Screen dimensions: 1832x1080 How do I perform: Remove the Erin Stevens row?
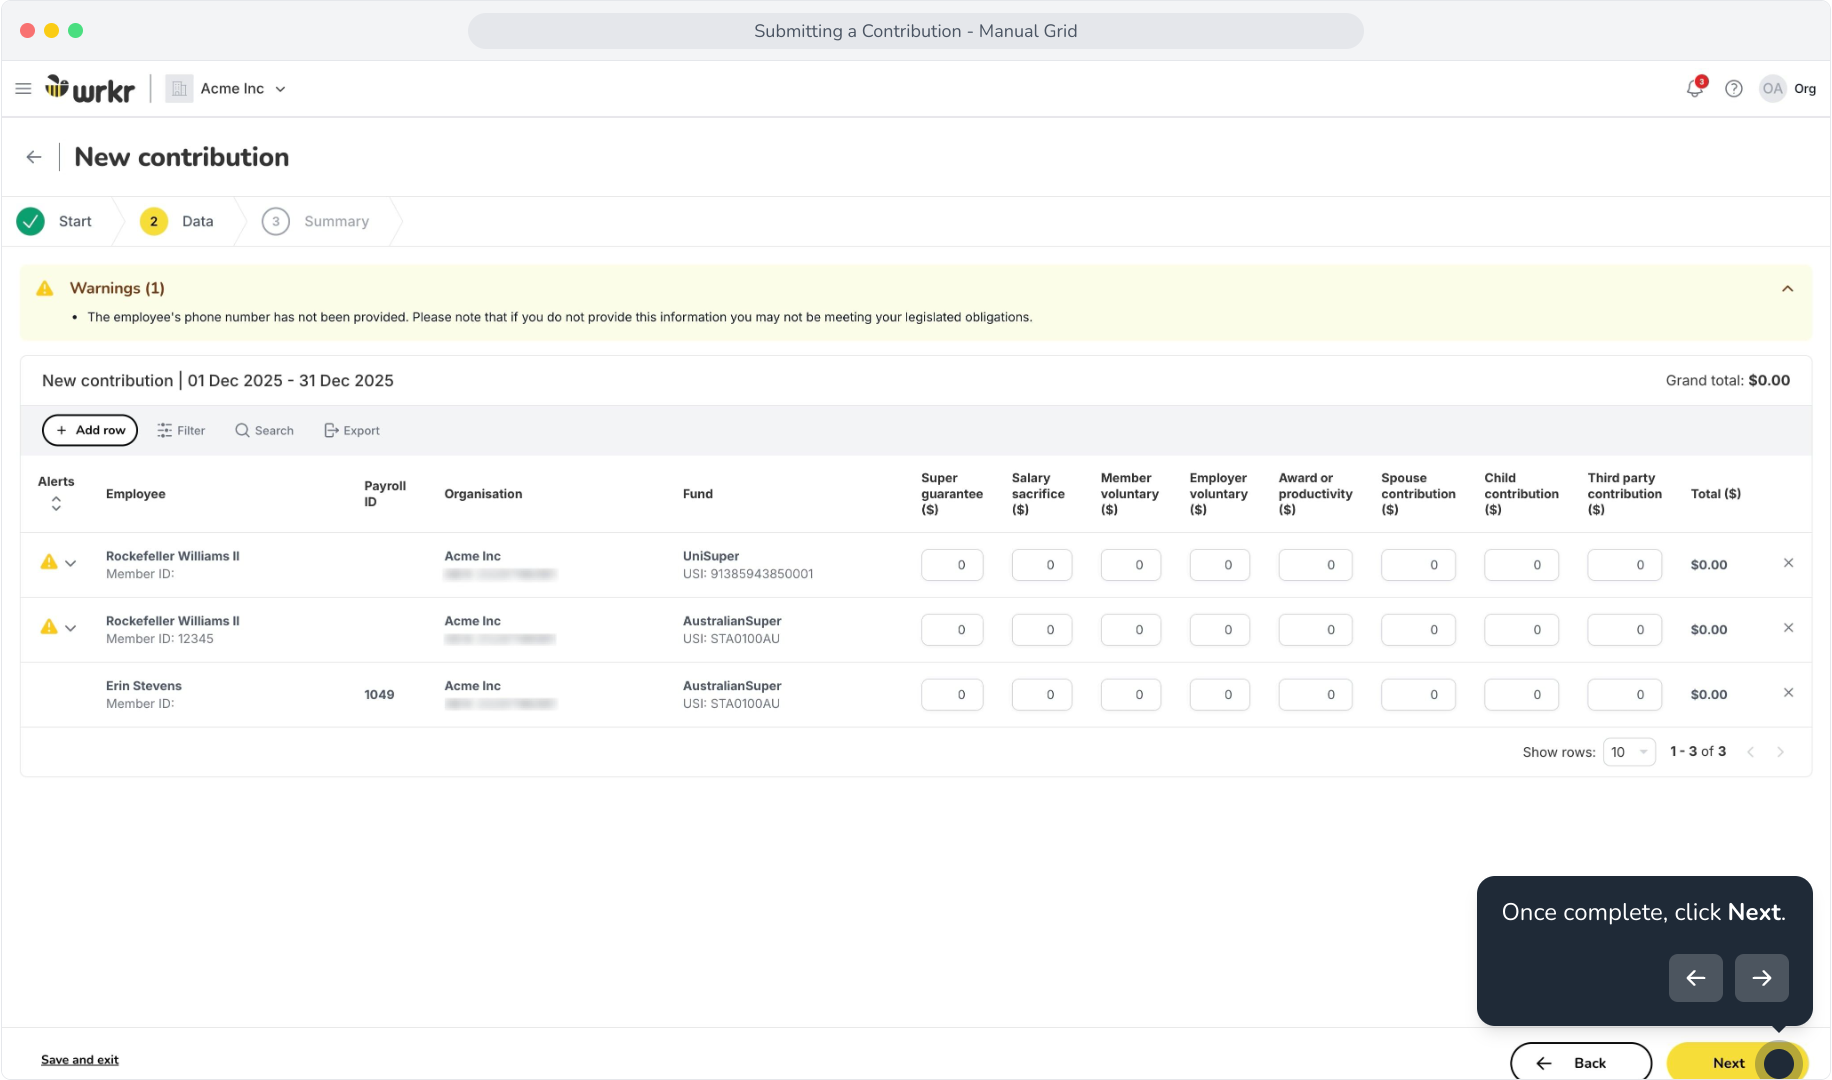tap(1788, 693)
